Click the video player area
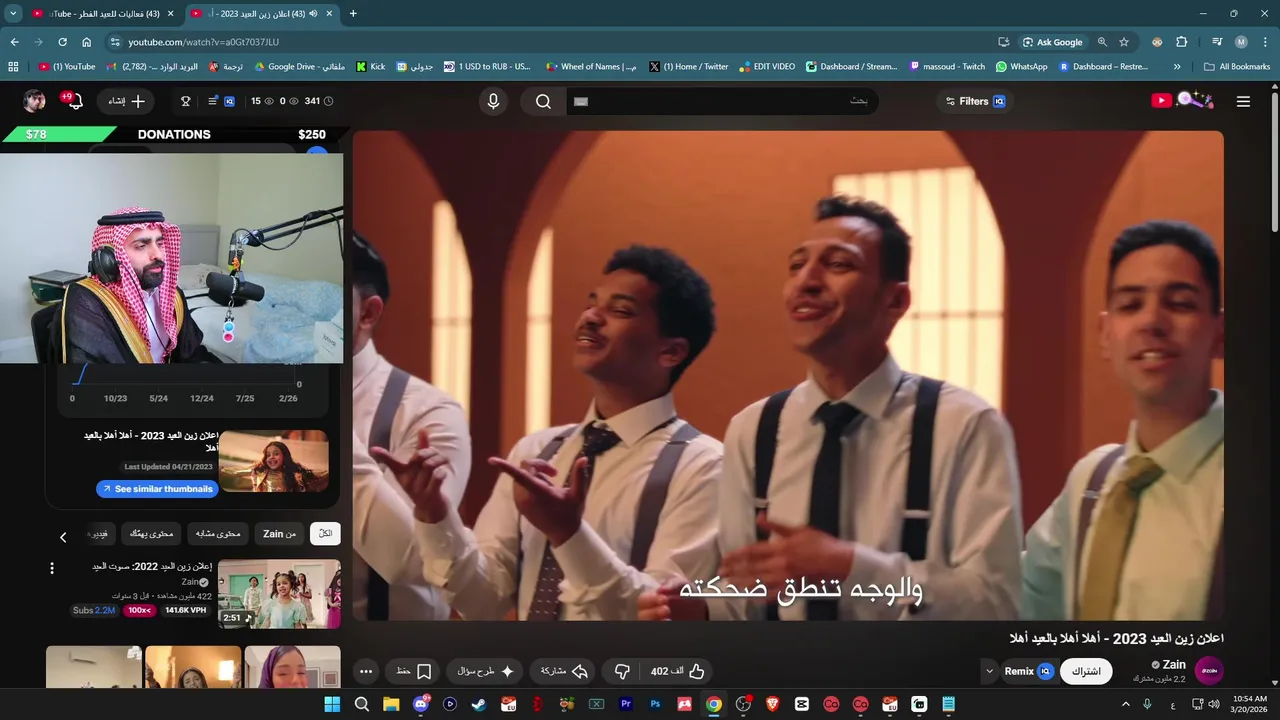The height and width of the screenshot is (720, 1280). (788, 375)
